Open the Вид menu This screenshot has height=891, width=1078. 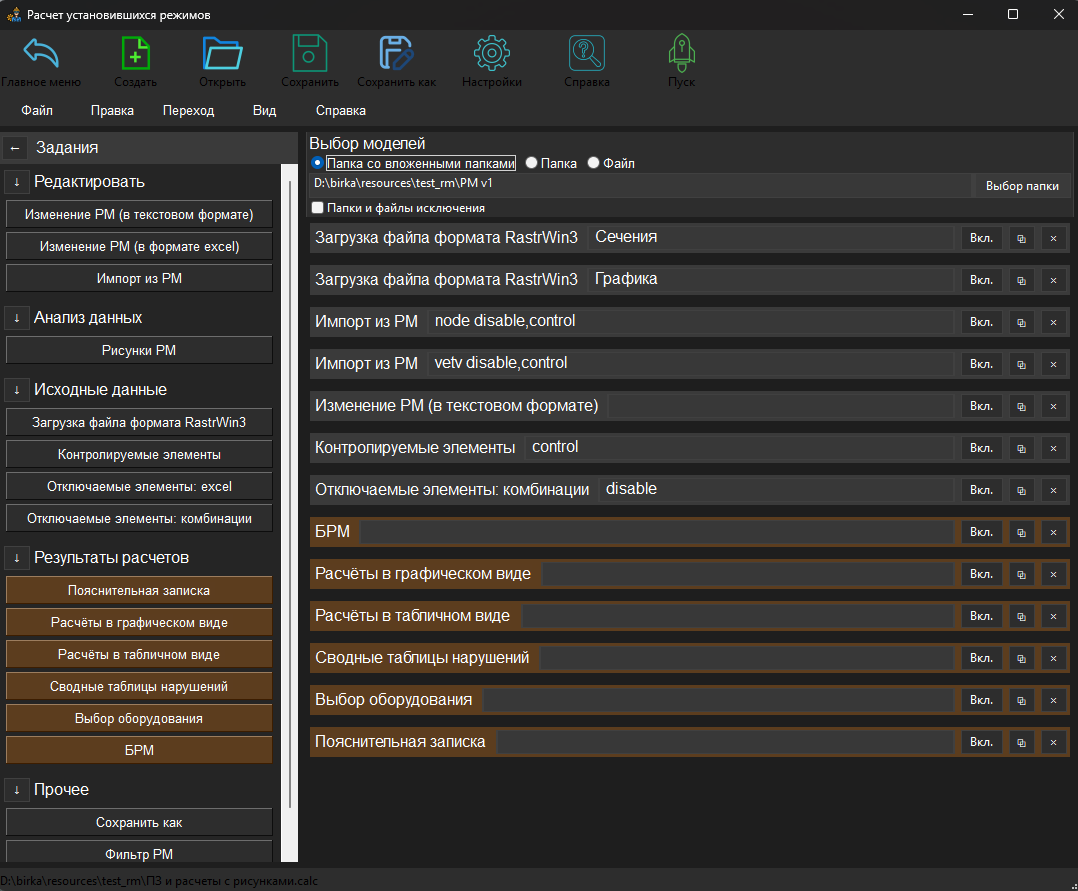tap(264, 111)
